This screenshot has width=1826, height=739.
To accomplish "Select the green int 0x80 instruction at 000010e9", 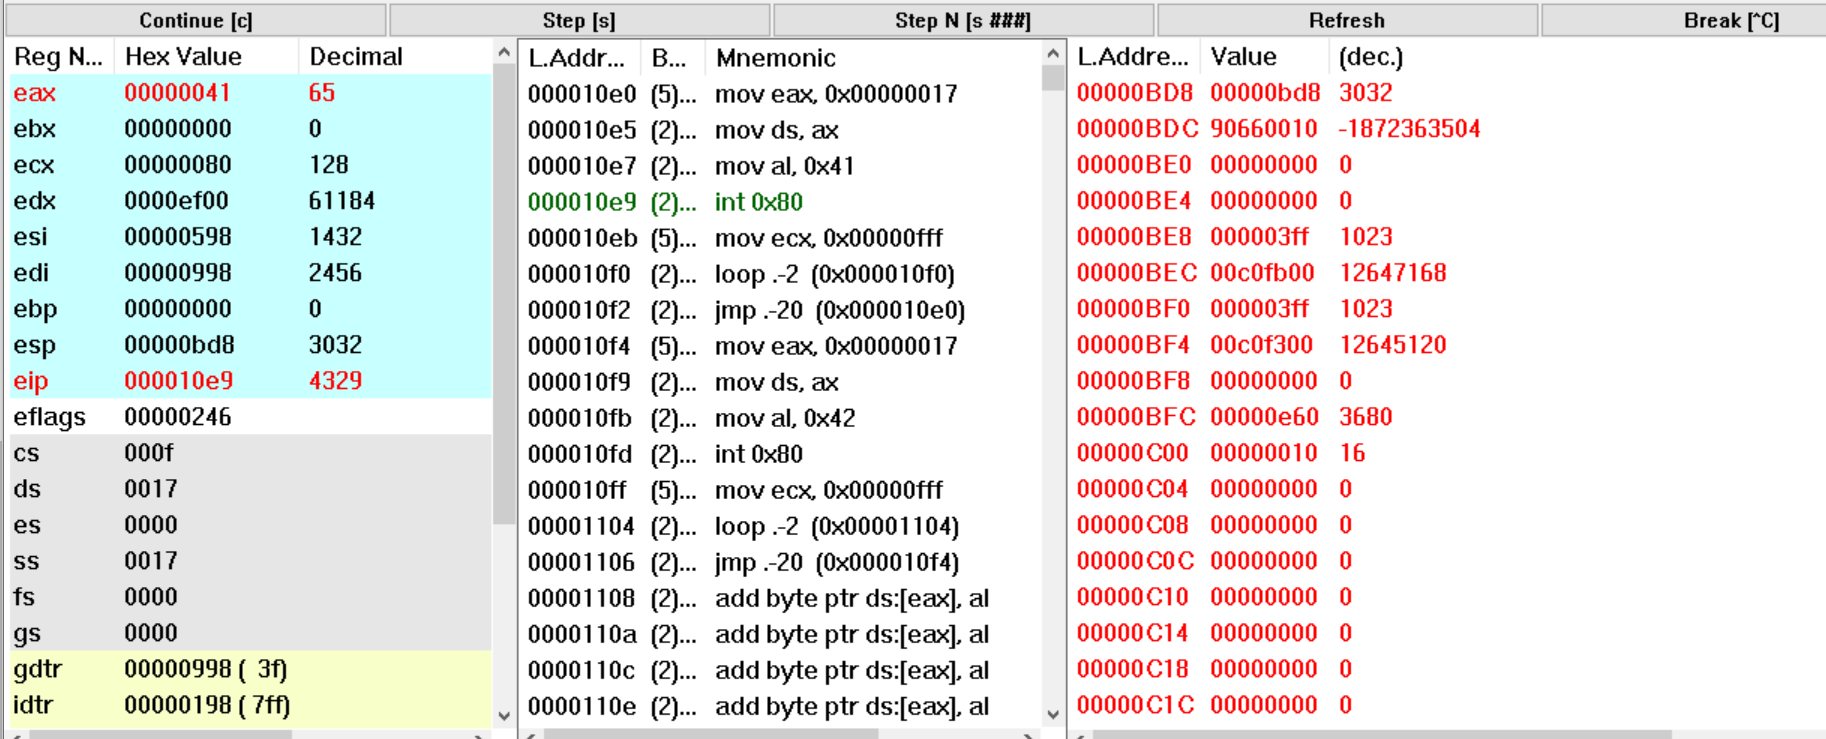I will pyautogui.click(x=758, y=202).
